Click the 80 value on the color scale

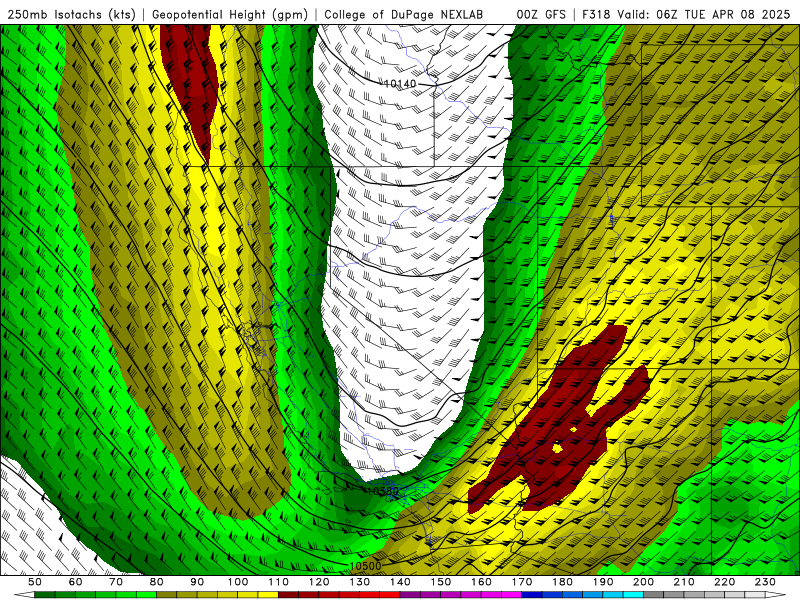coord(156,582)
